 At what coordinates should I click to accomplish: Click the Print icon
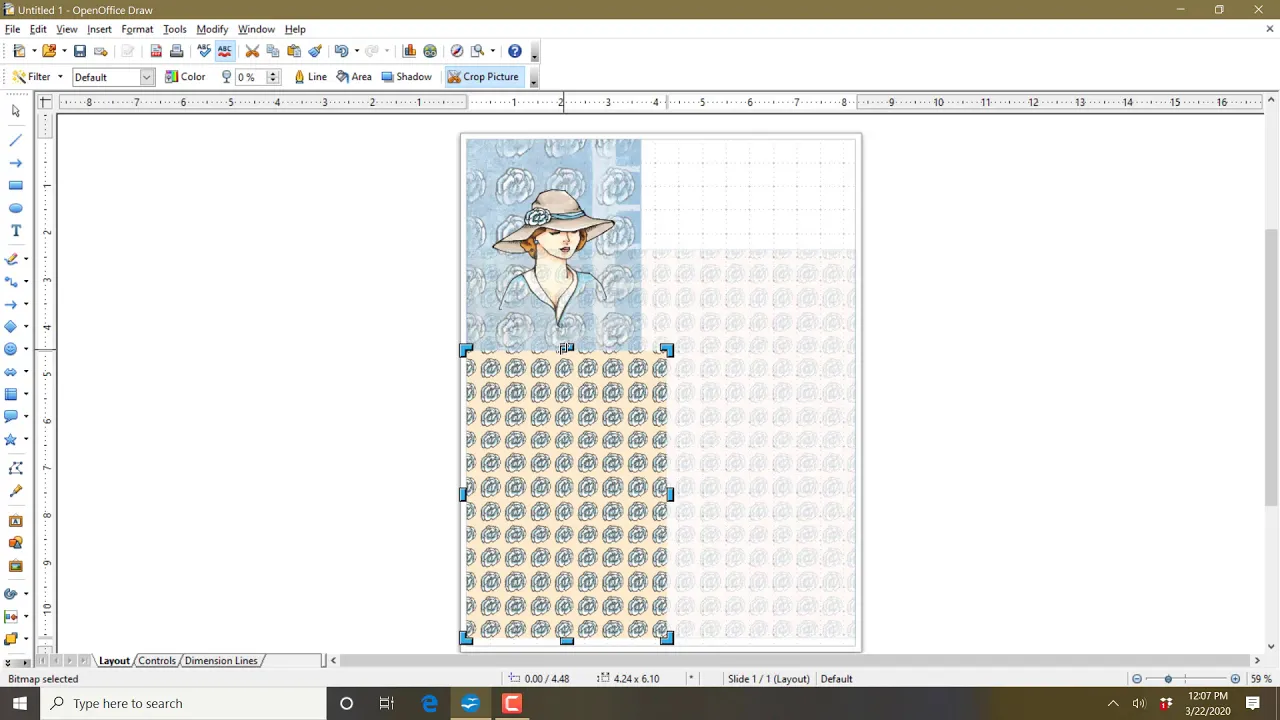176,51
